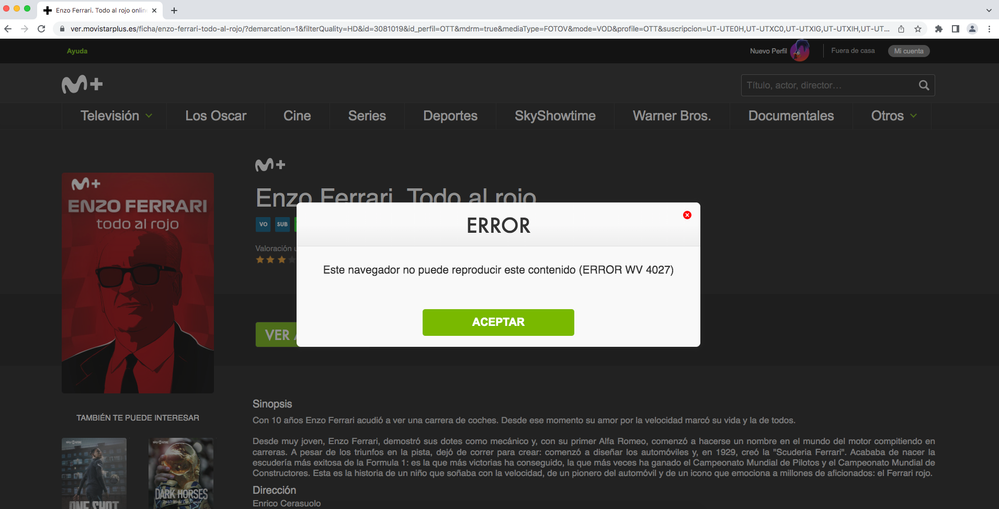999x509 pixels.
Task: Click the first rating star
Action: [260, 260]
